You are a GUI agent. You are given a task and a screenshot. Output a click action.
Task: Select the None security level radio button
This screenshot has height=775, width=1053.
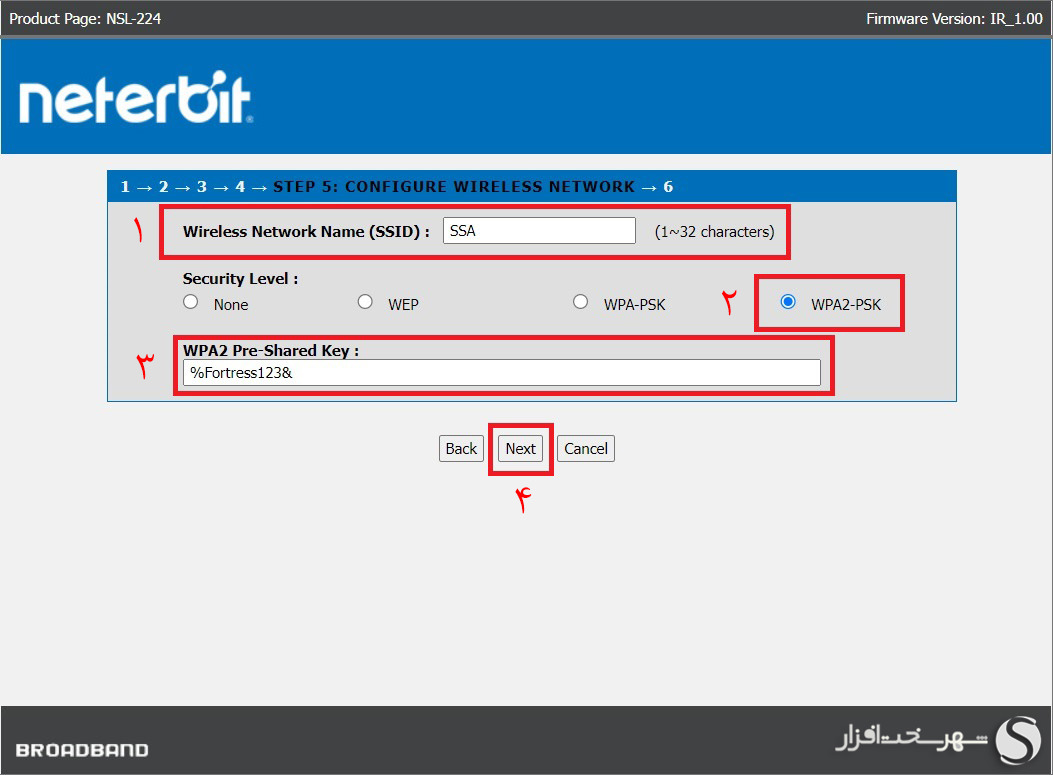[x=191, y=302]
